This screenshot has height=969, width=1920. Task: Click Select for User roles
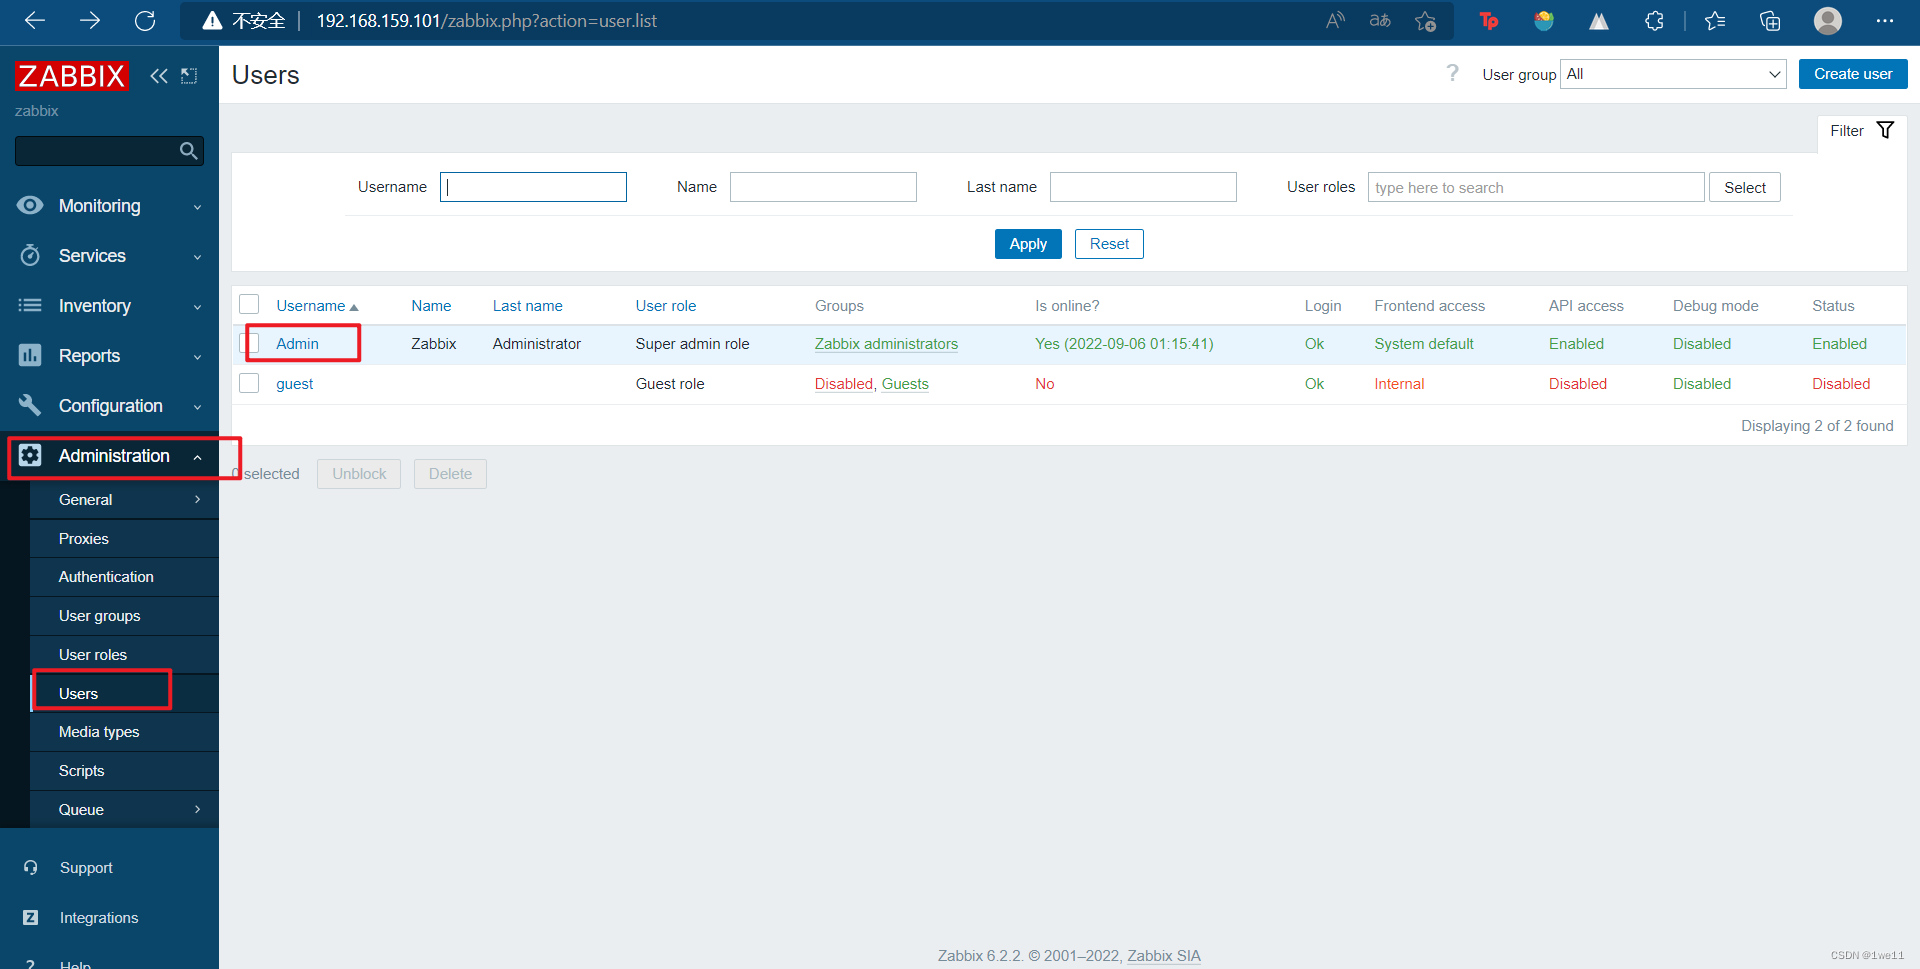click(1745, 187)
